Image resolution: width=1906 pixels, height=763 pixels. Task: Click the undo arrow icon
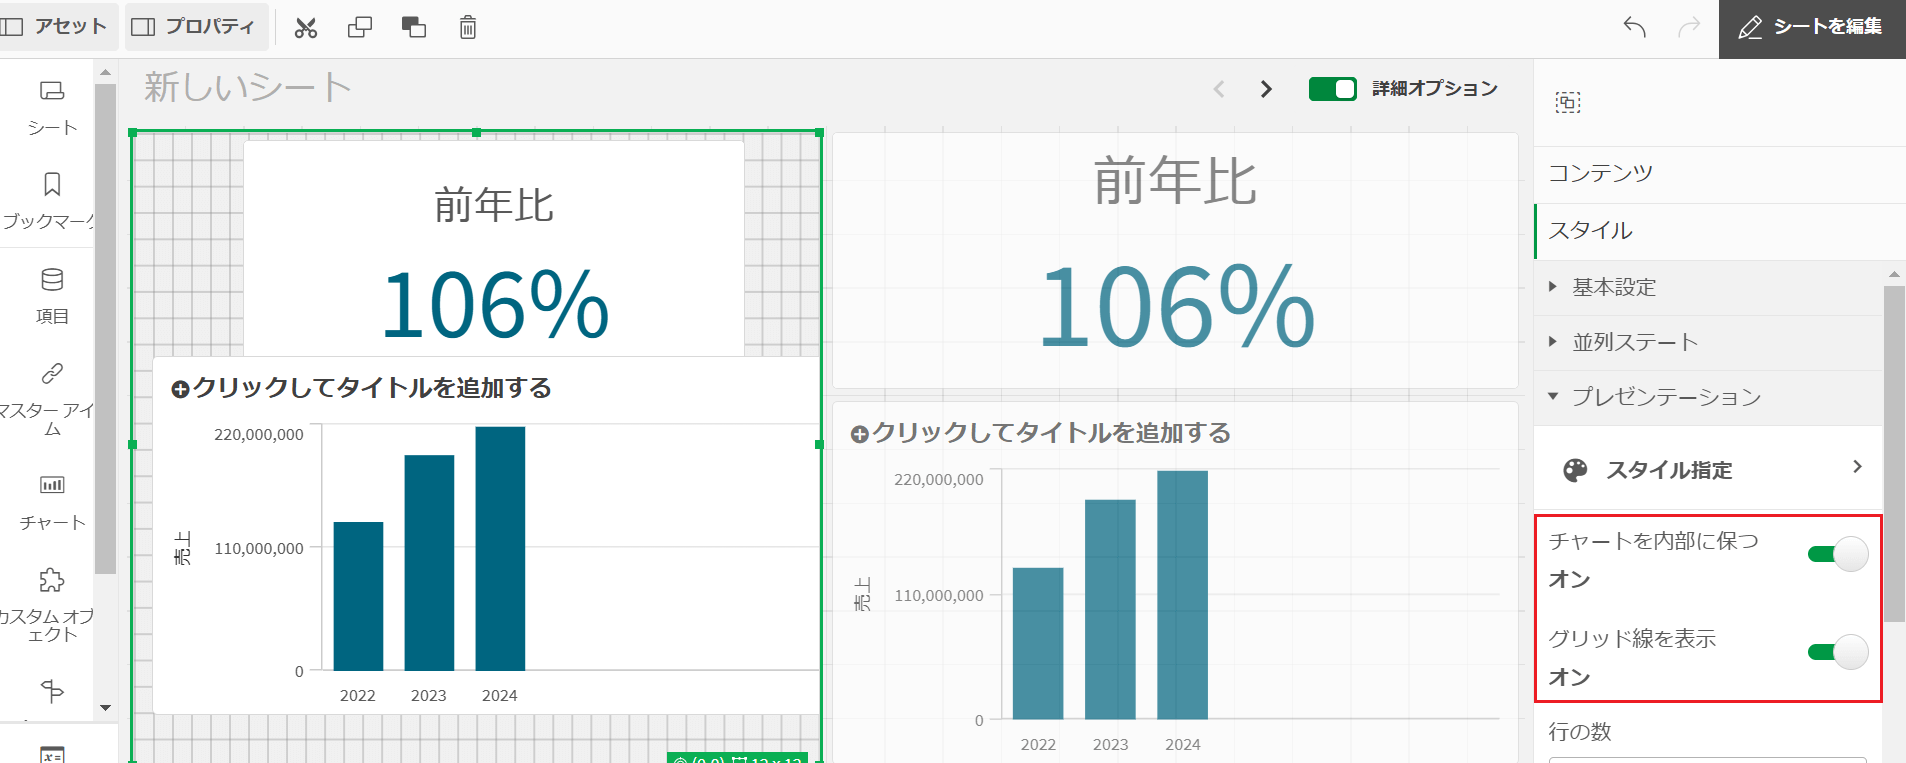tap(1635, 27)
